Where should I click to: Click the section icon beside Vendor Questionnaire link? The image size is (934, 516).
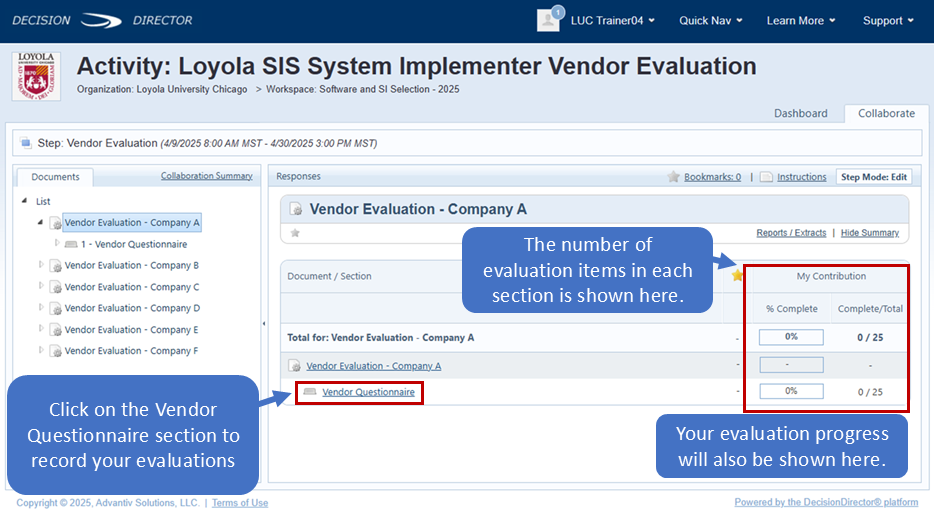[310, 391]
